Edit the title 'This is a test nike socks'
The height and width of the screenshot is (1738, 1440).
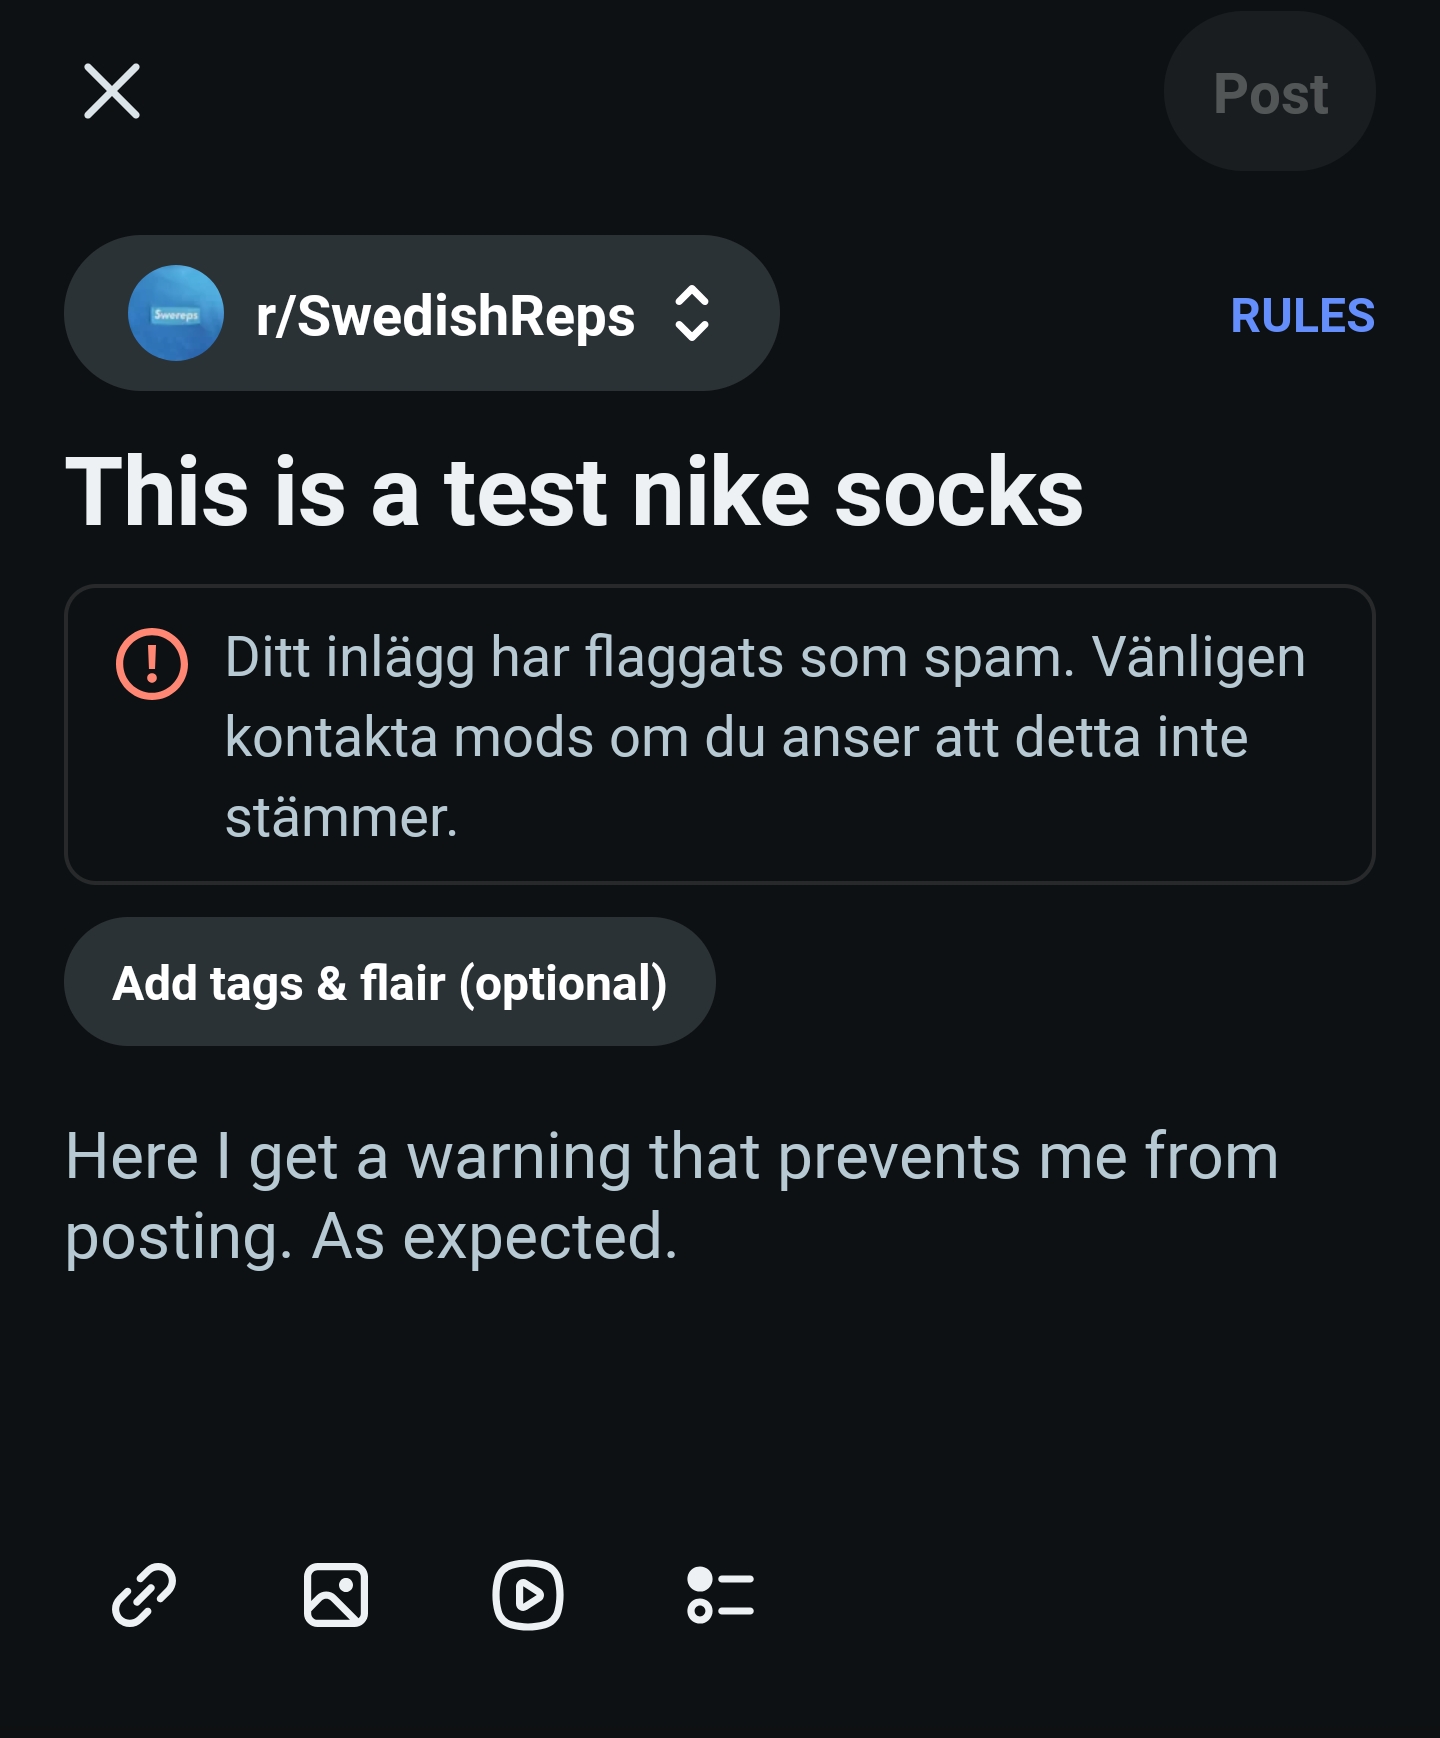click(574, 492)
